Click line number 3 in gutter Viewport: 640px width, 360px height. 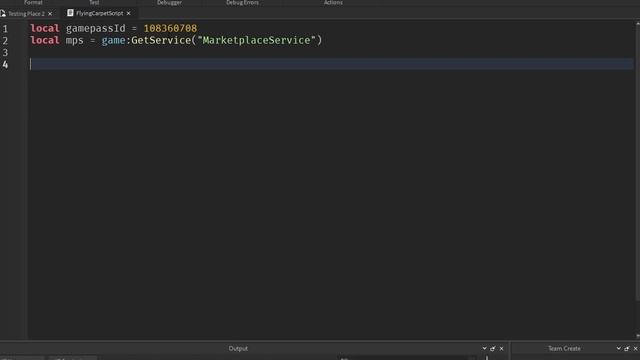tap(5, 53)
